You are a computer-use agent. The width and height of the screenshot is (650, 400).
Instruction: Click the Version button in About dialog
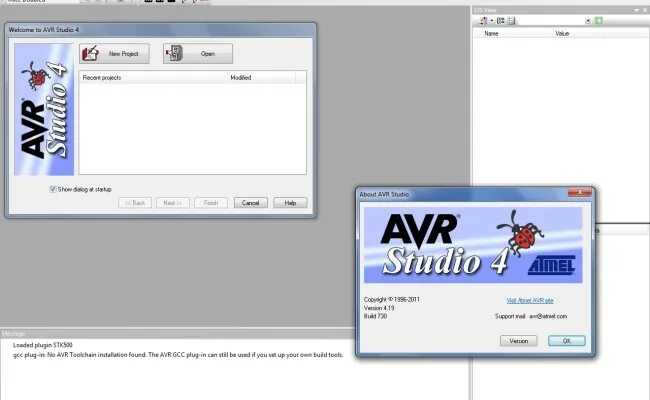(519, 341)
